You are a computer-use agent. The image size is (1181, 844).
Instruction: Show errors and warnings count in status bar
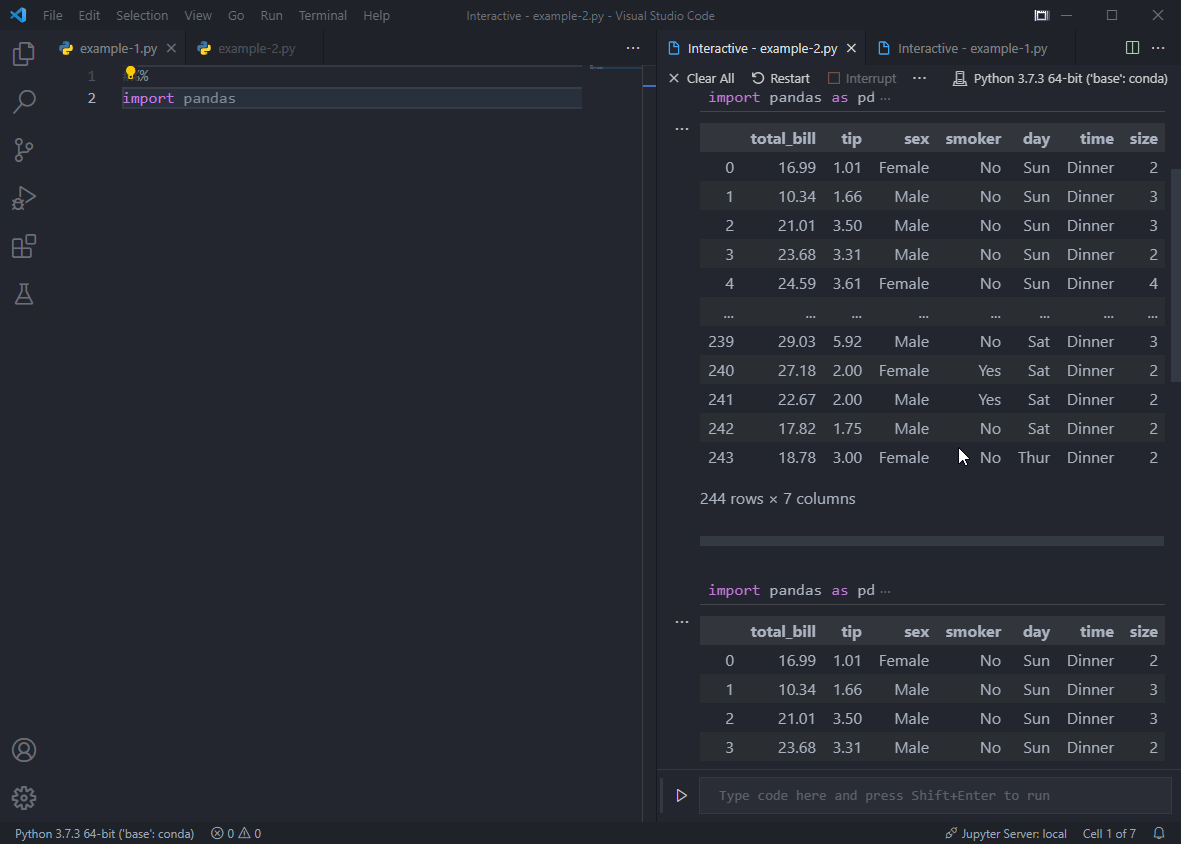[236, 833]
